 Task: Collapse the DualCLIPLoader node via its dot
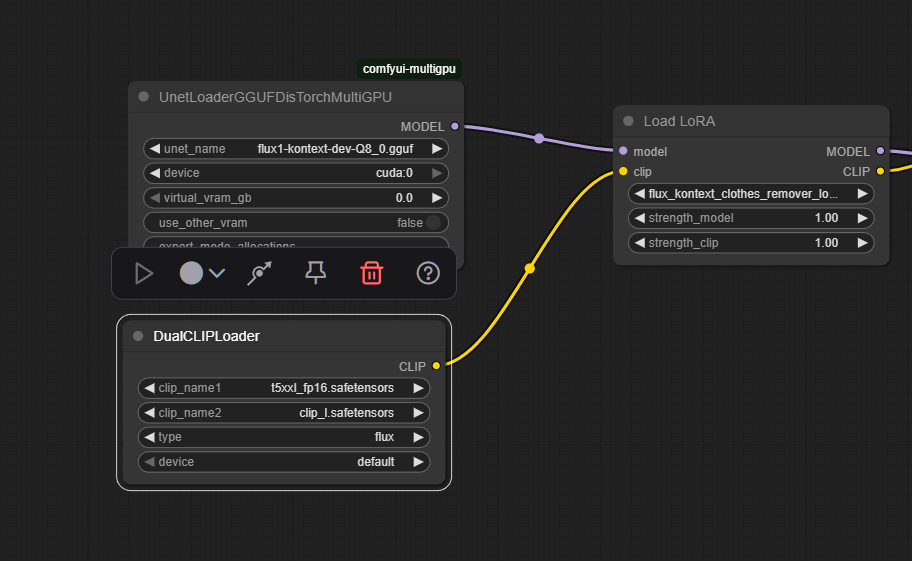138,336
